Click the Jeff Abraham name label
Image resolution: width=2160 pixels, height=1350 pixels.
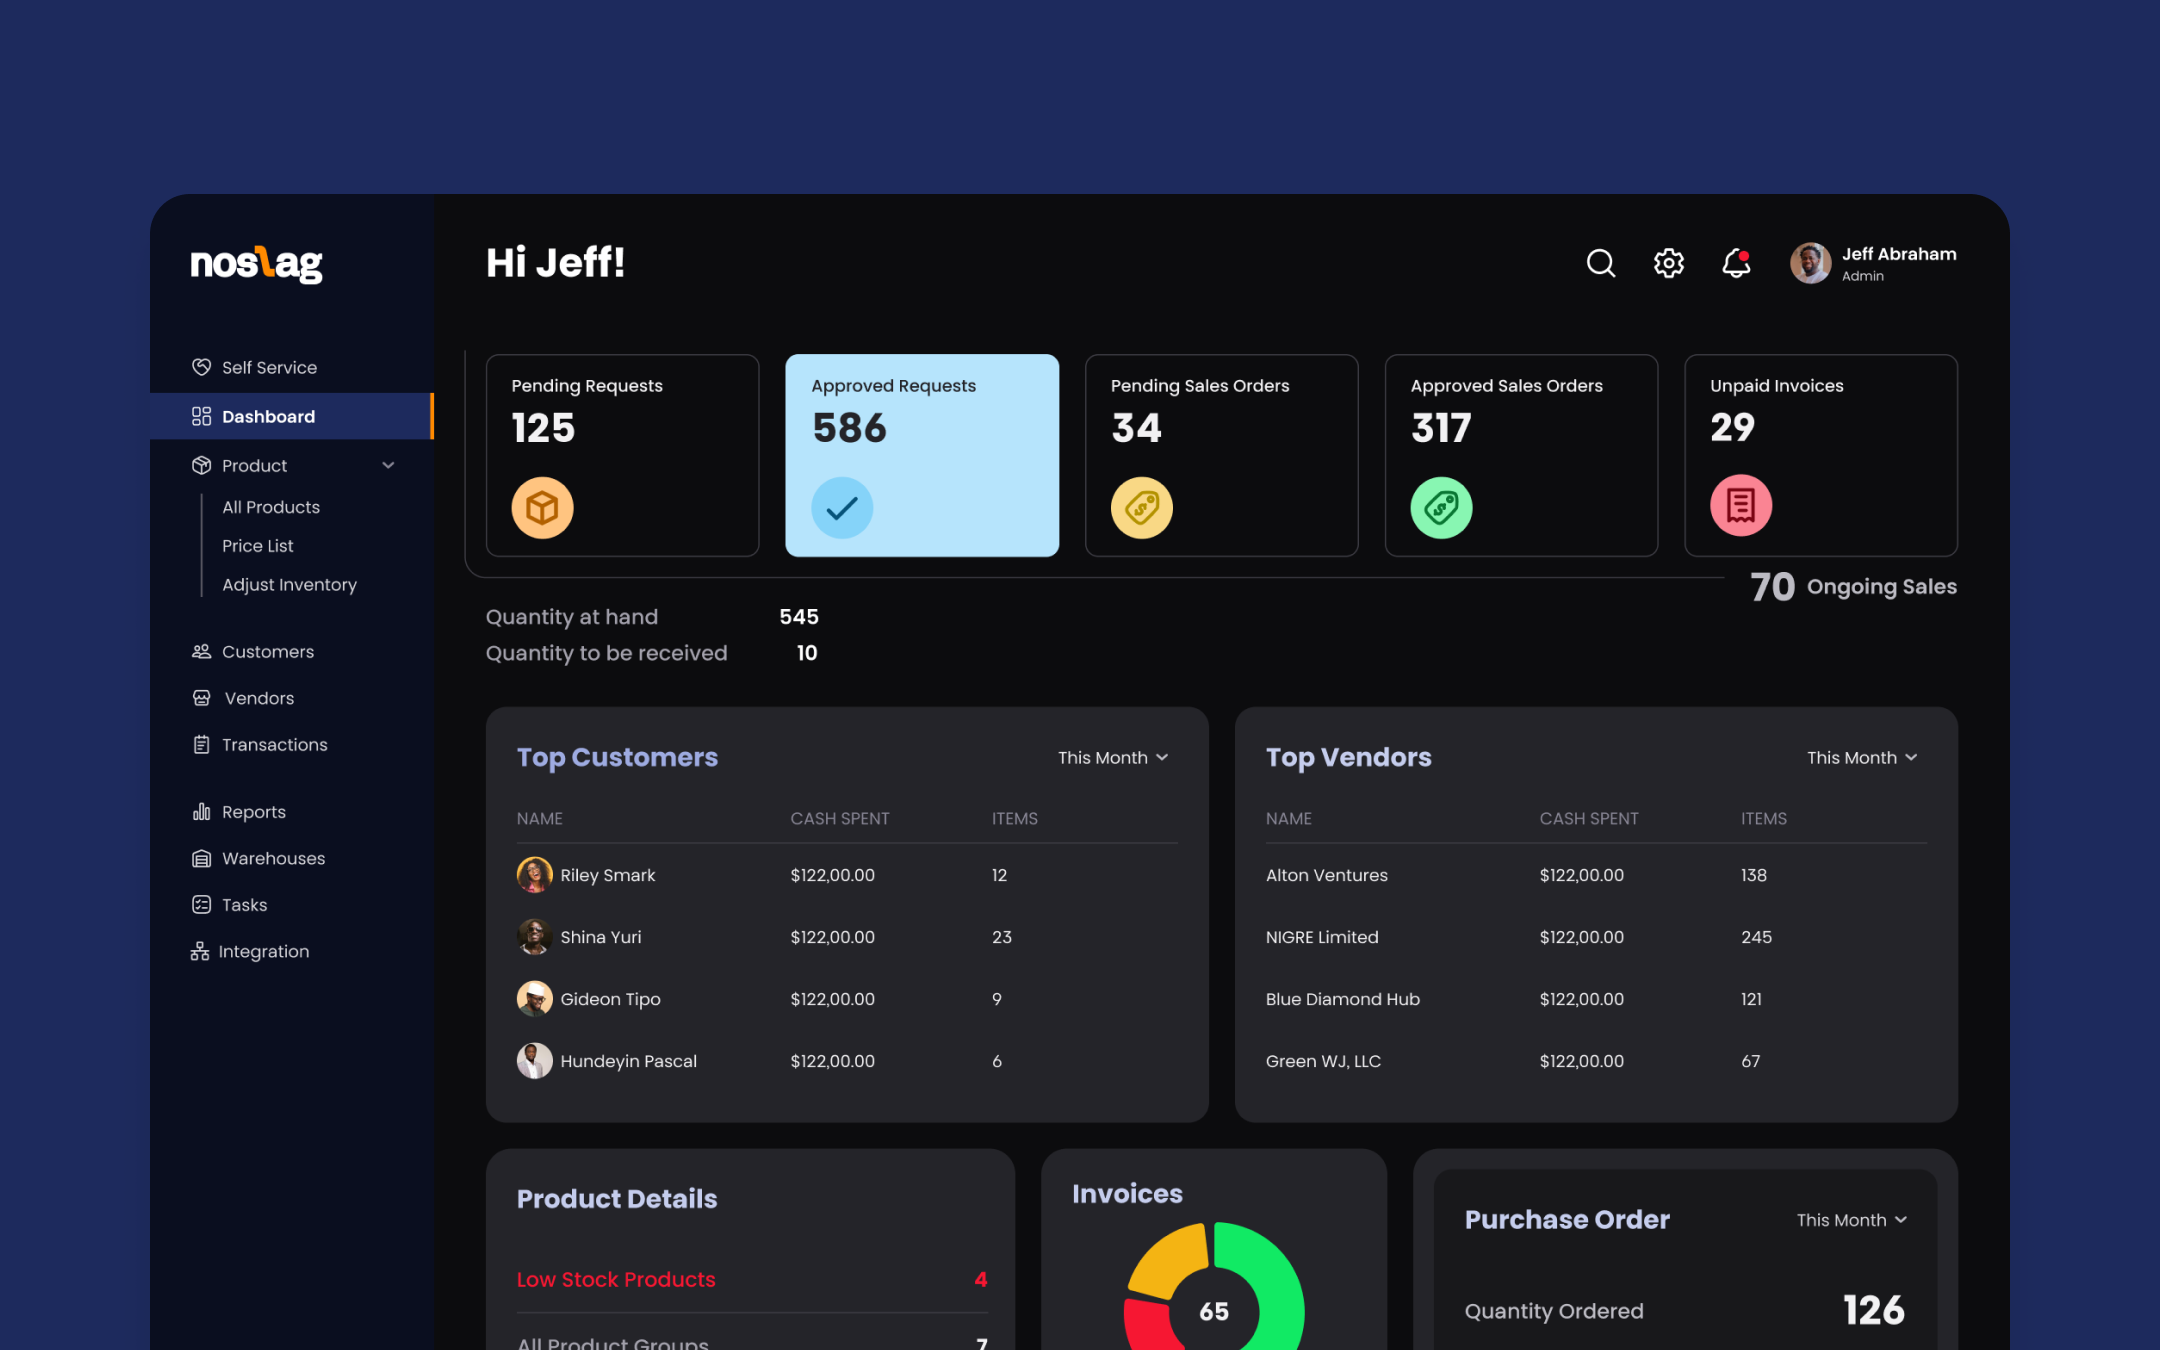point(1898,253)
